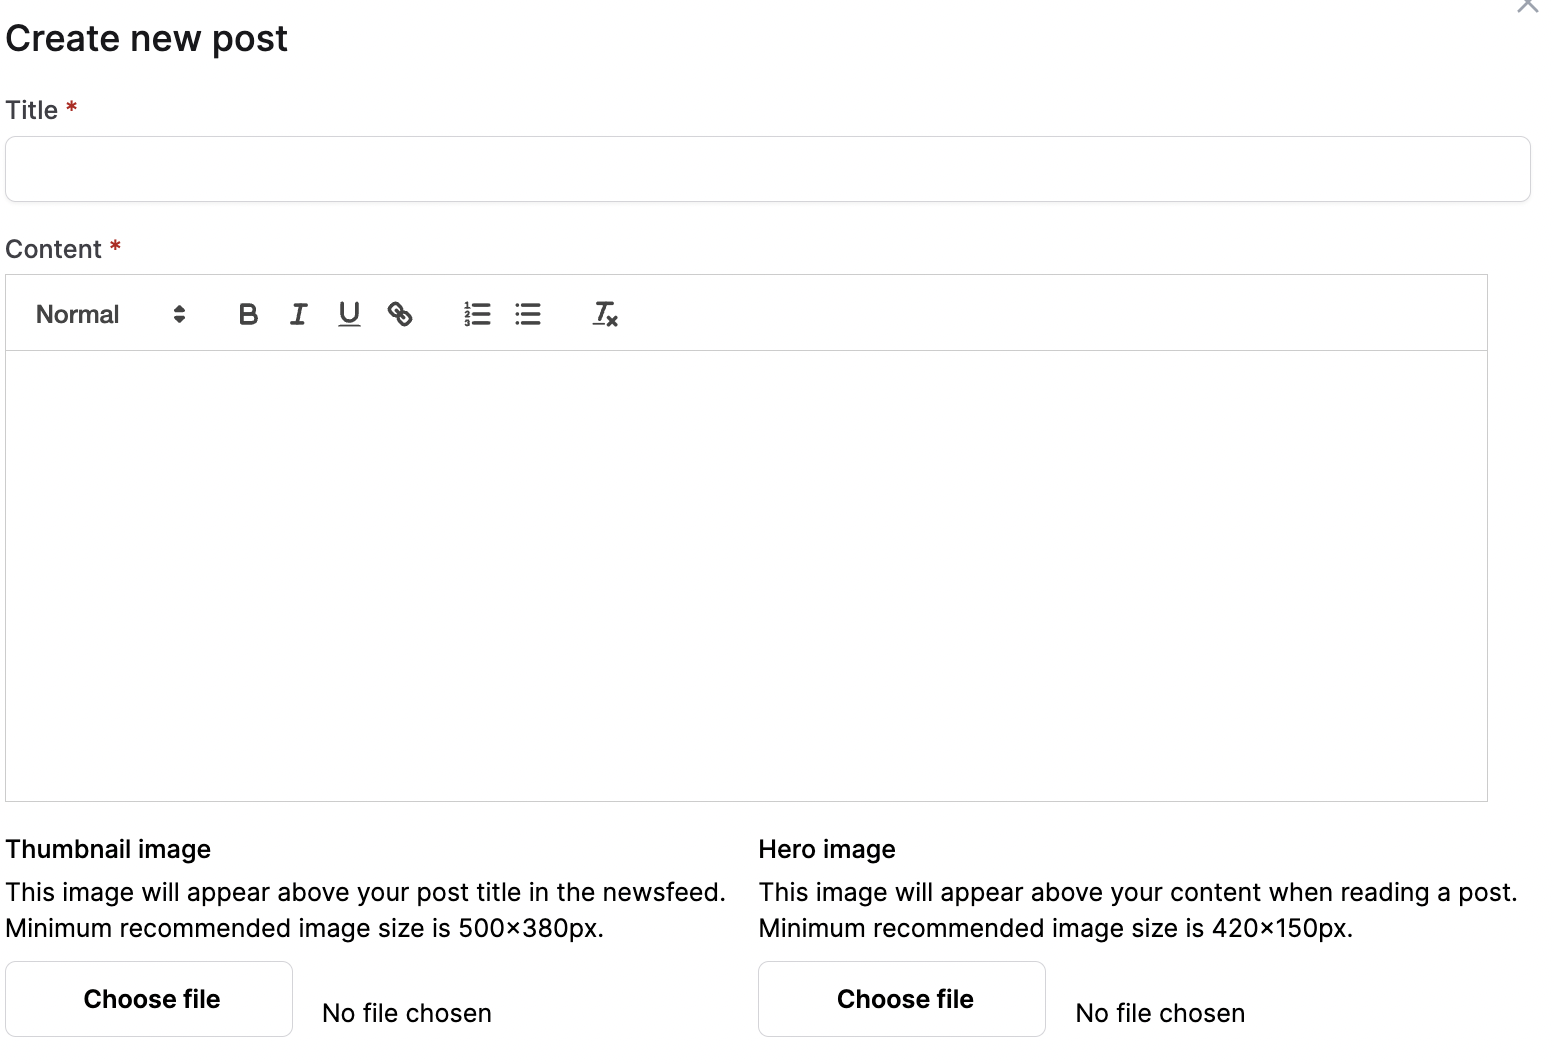Apply italic styling to content text
Screen dimensions: 1554x1064
click(x=298, y=314)
